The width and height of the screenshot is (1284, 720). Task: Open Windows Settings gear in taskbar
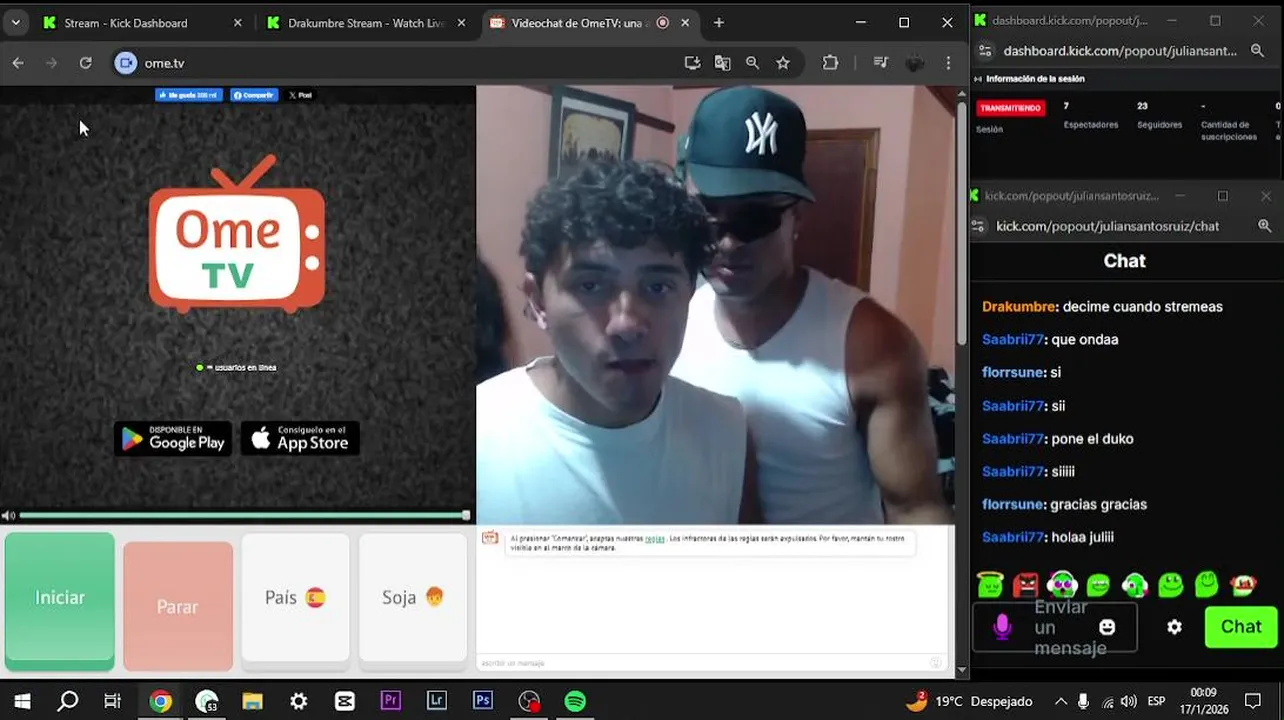click(x=299, y=701)
